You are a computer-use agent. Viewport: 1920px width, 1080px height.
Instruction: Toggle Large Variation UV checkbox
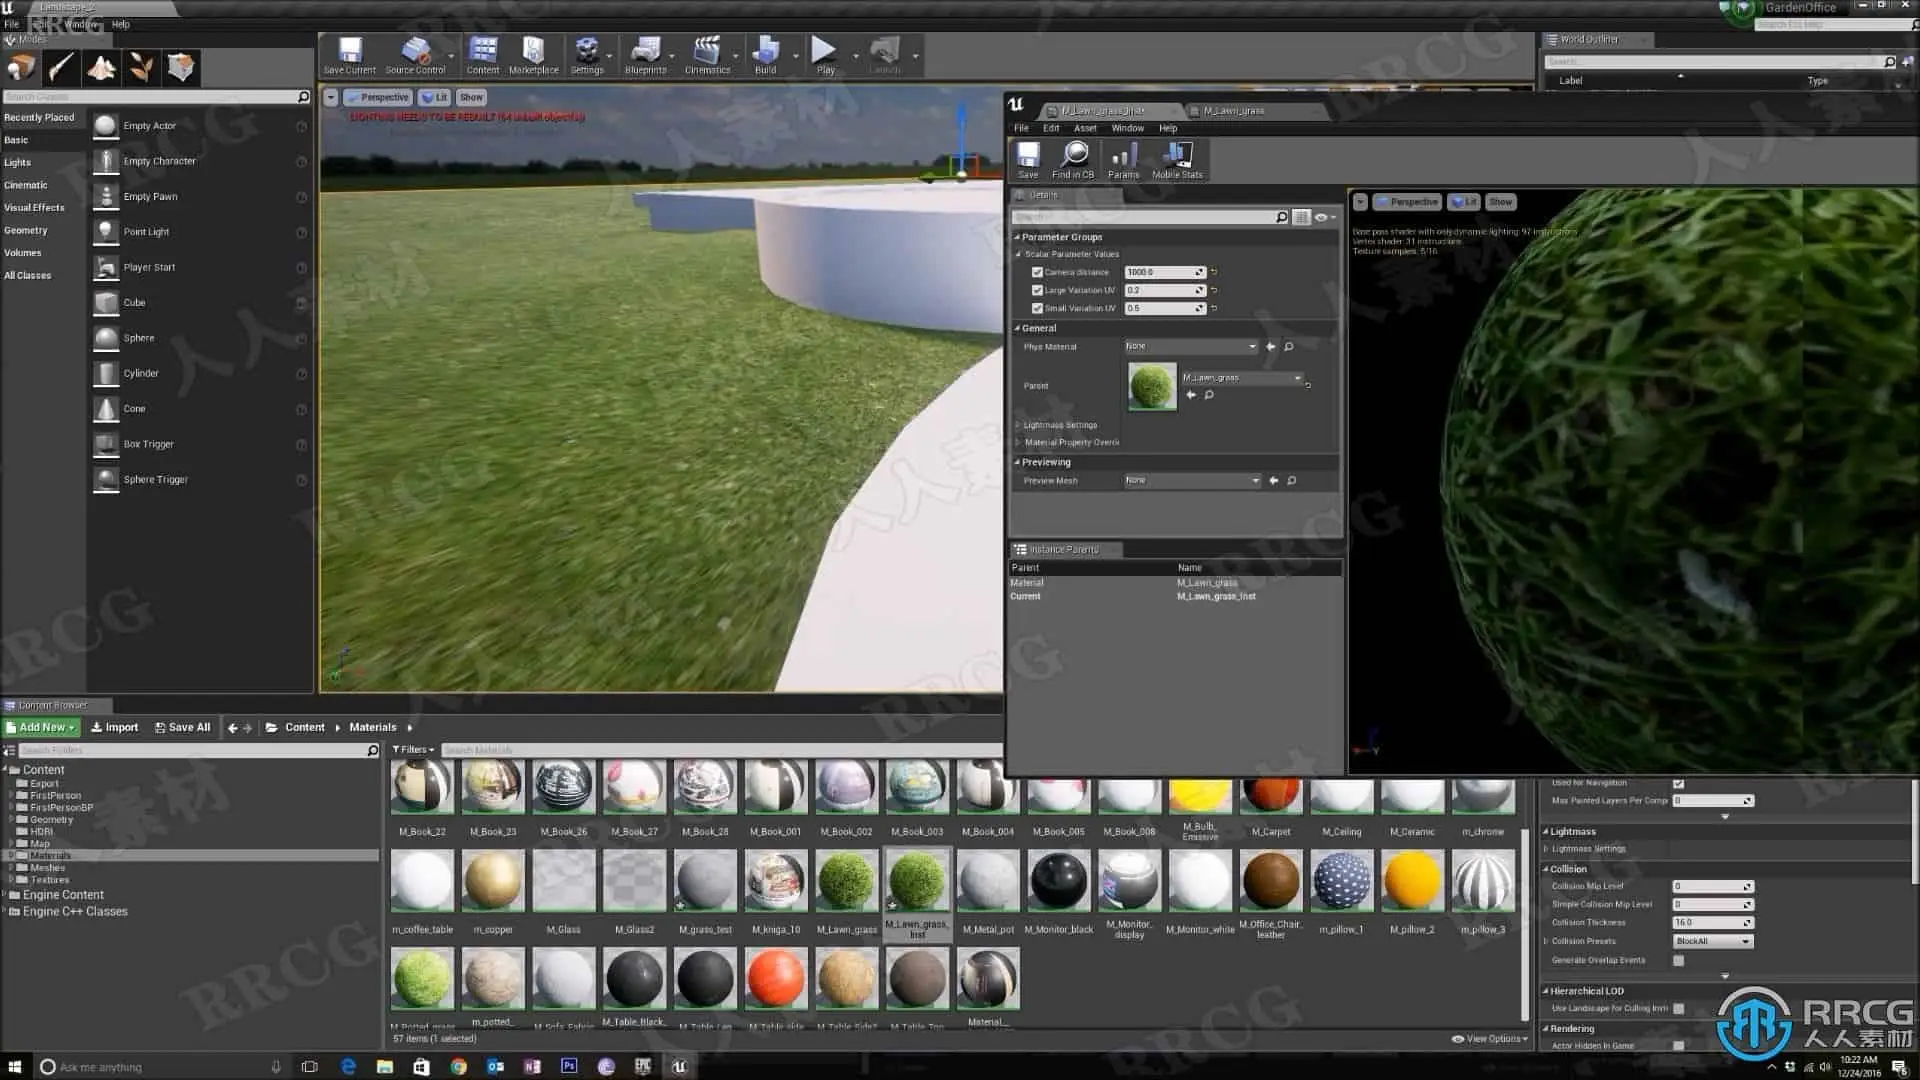(1037, 290)
